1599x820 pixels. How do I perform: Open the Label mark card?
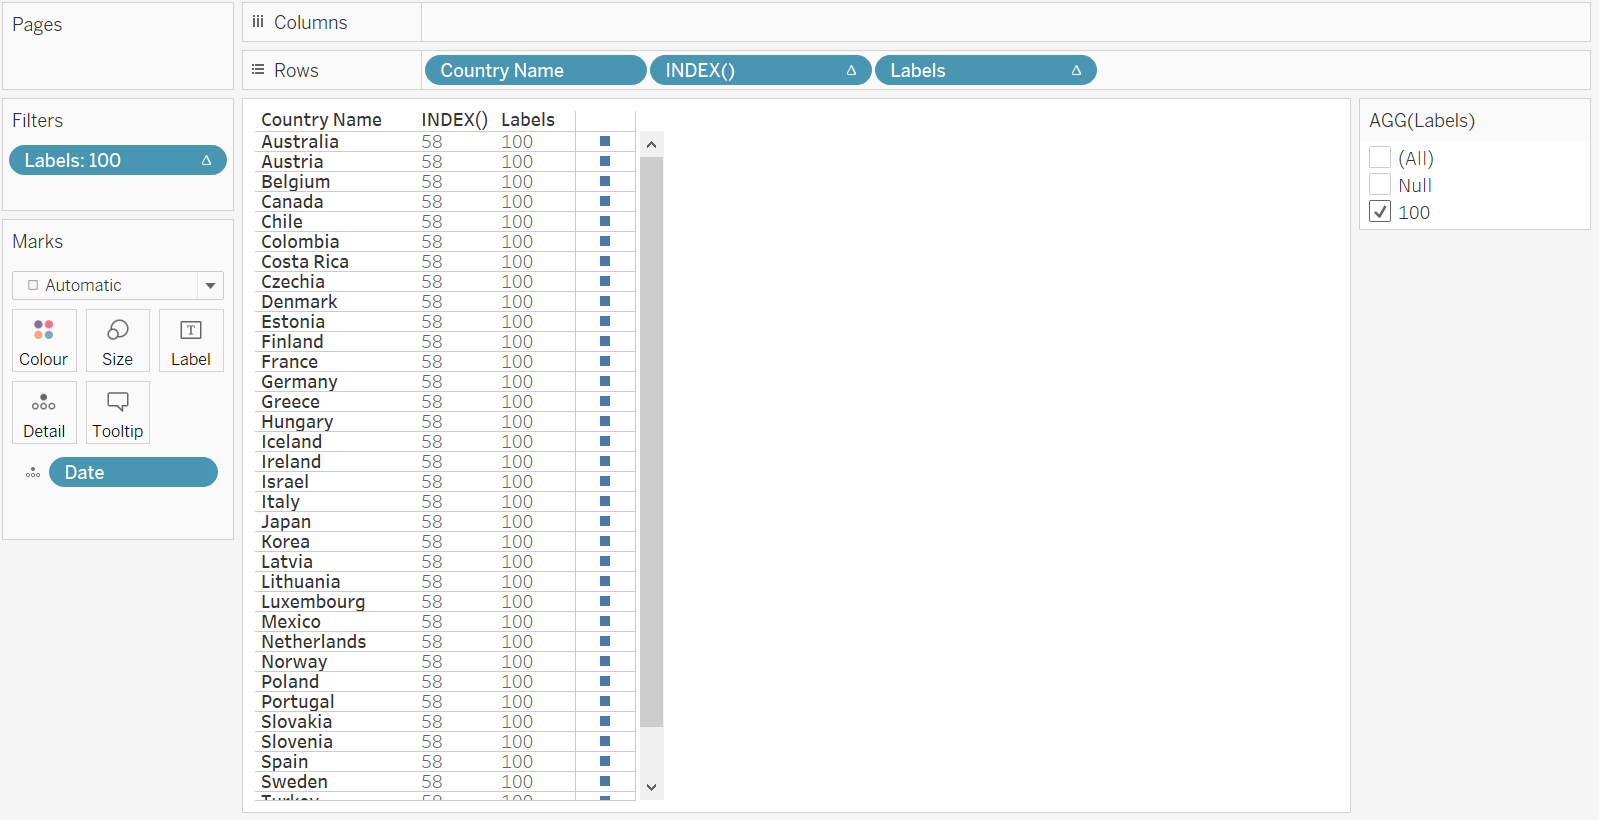[190, 341]
